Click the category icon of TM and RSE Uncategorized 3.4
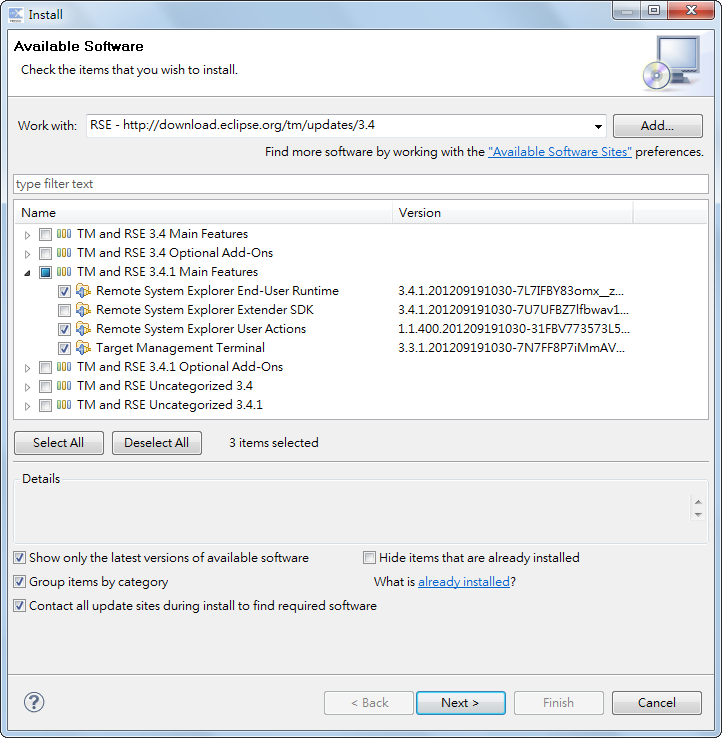This screenshot has width=722, height=738. (x=64, y=386)
